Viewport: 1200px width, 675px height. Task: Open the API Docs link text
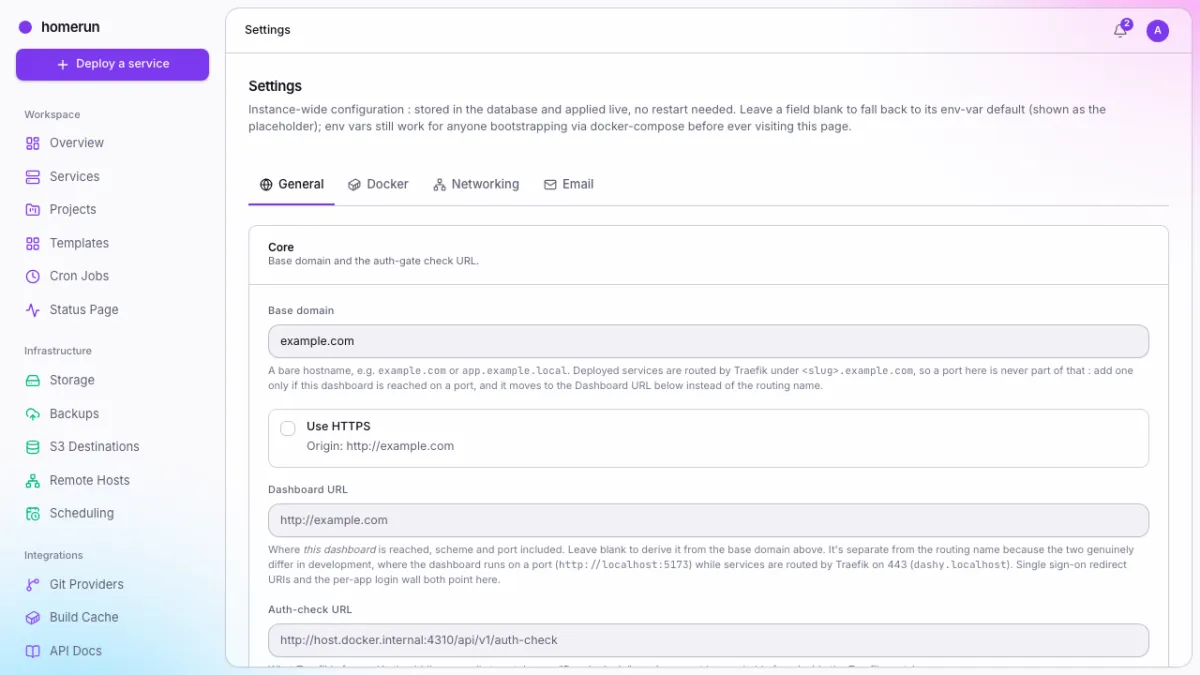[76, 651]
